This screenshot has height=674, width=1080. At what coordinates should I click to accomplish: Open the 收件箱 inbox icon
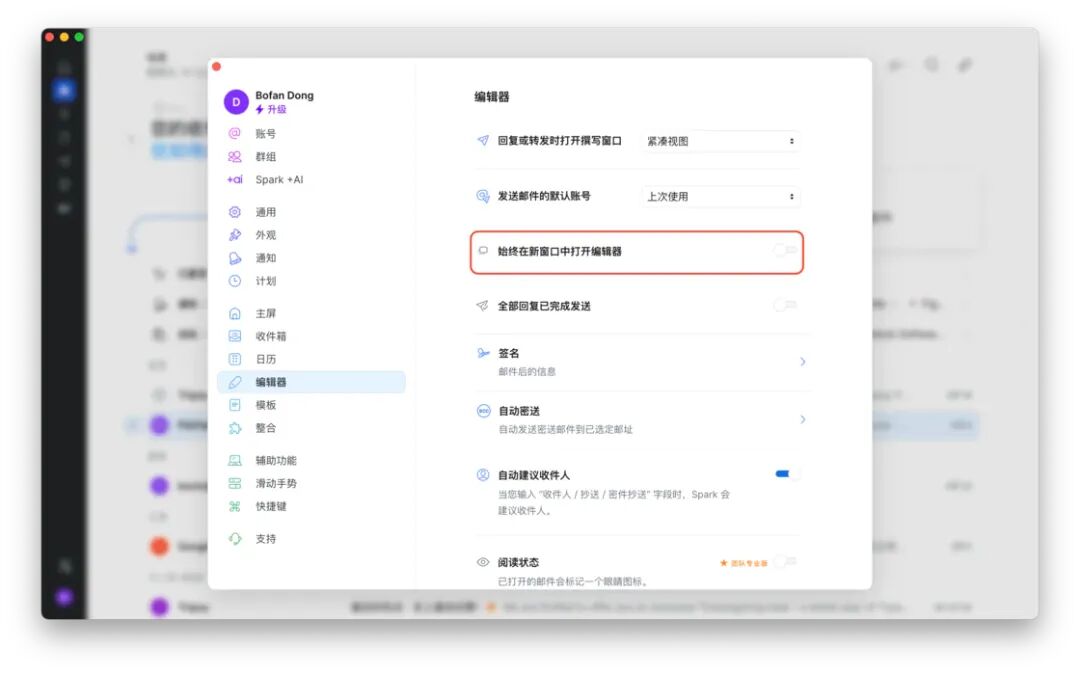tap(235, 336)
